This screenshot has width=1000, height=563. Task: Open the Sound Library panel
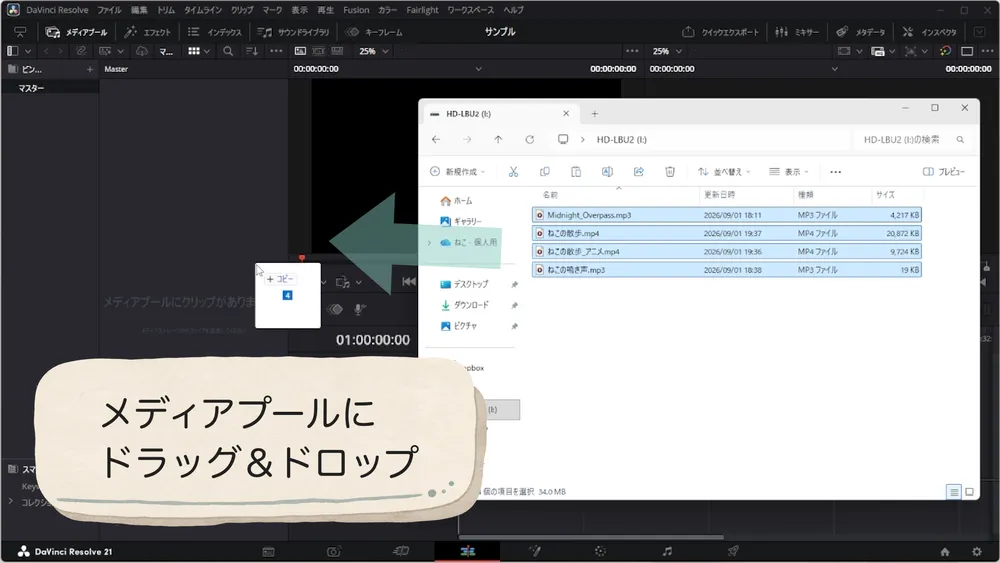[x=293, y=32]
